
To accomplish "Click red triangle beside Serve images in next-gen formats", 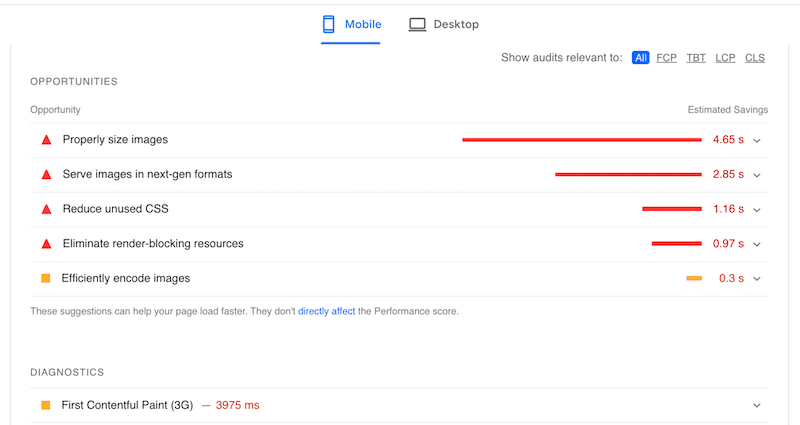I will [x=46, y=174].
